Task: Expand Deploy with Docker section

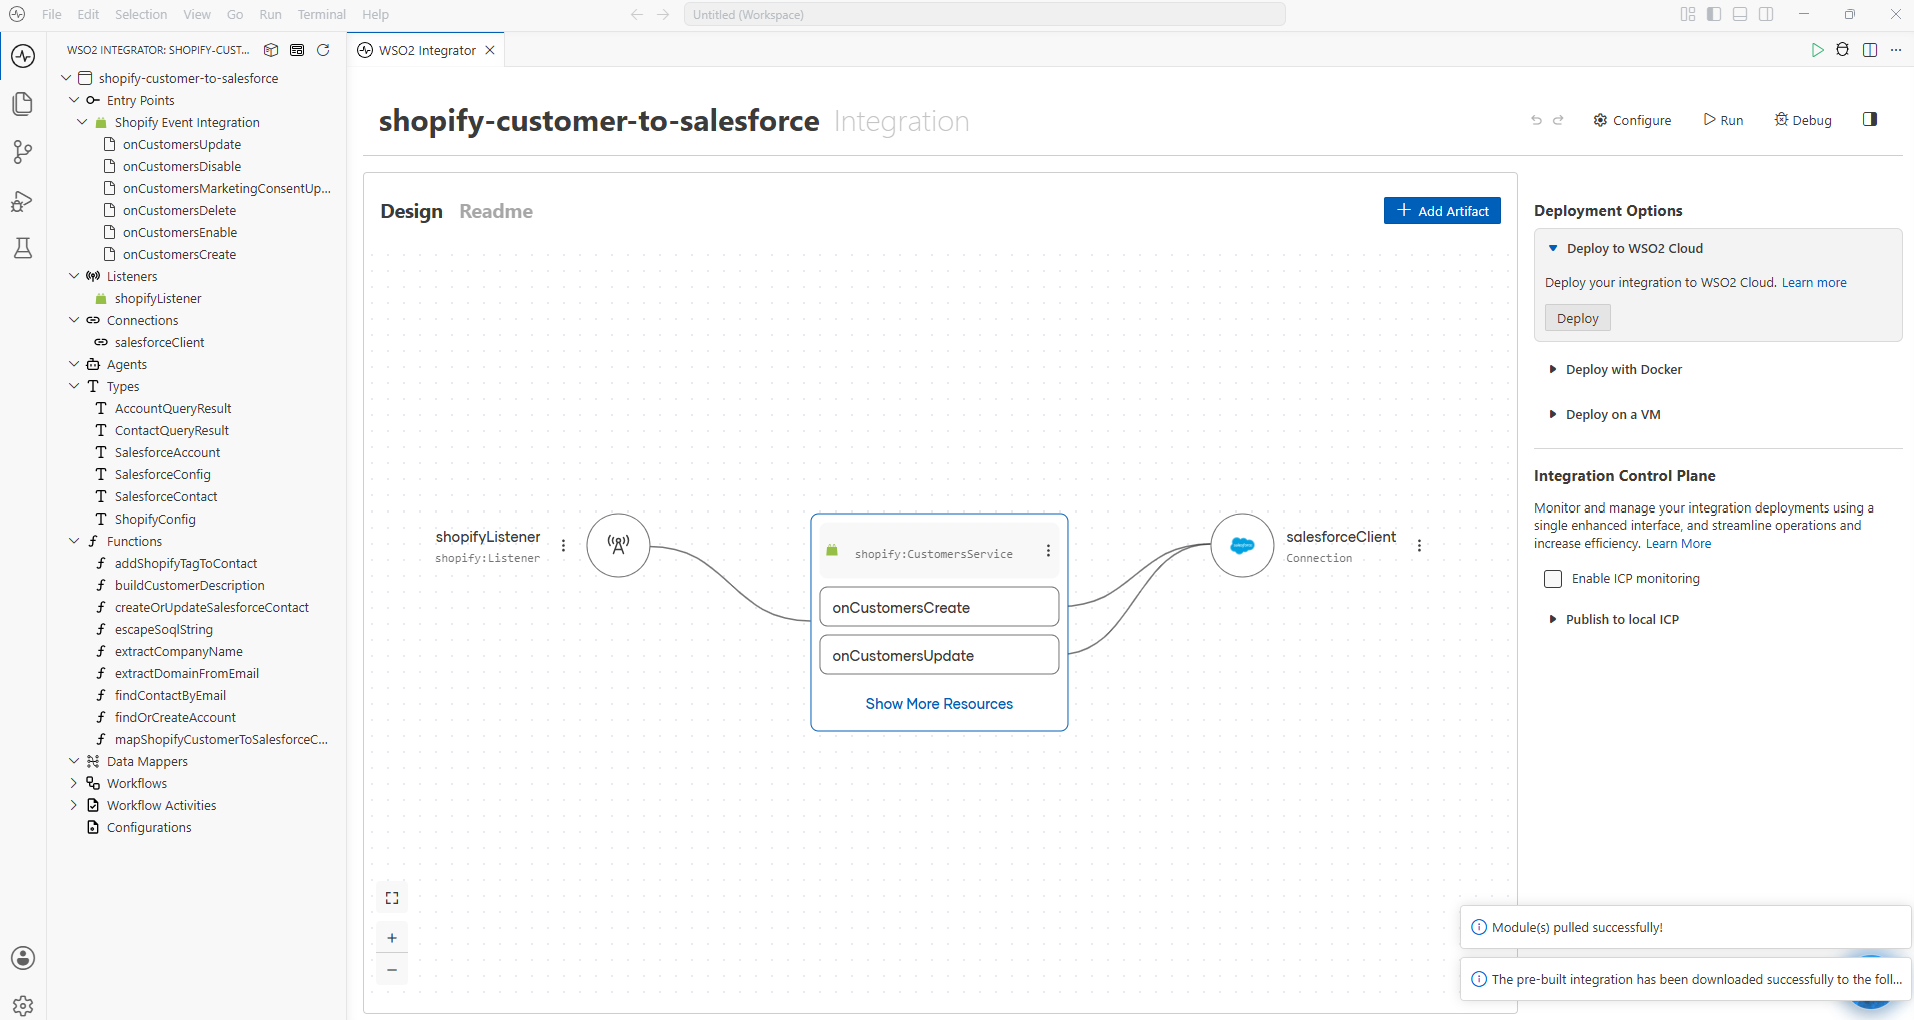Action: click(x=1553, y=369)
